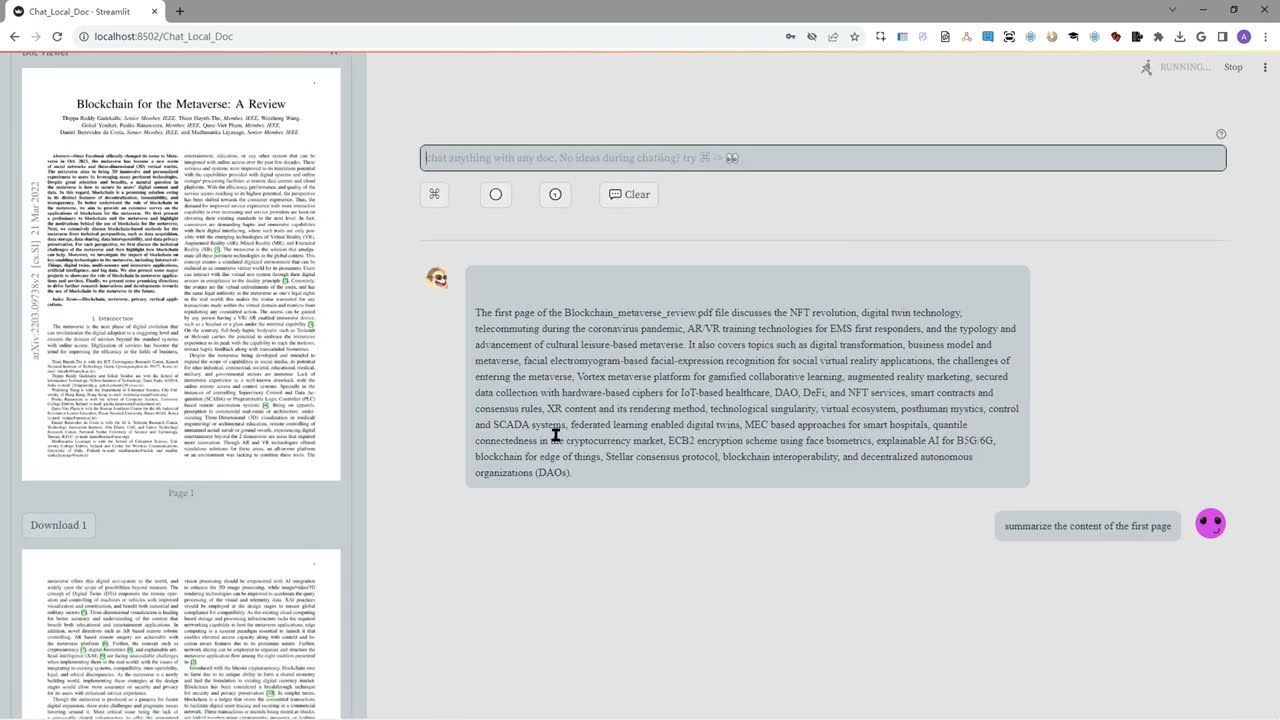
Task: Share this page via the share icon
Action: pos(833,37)
